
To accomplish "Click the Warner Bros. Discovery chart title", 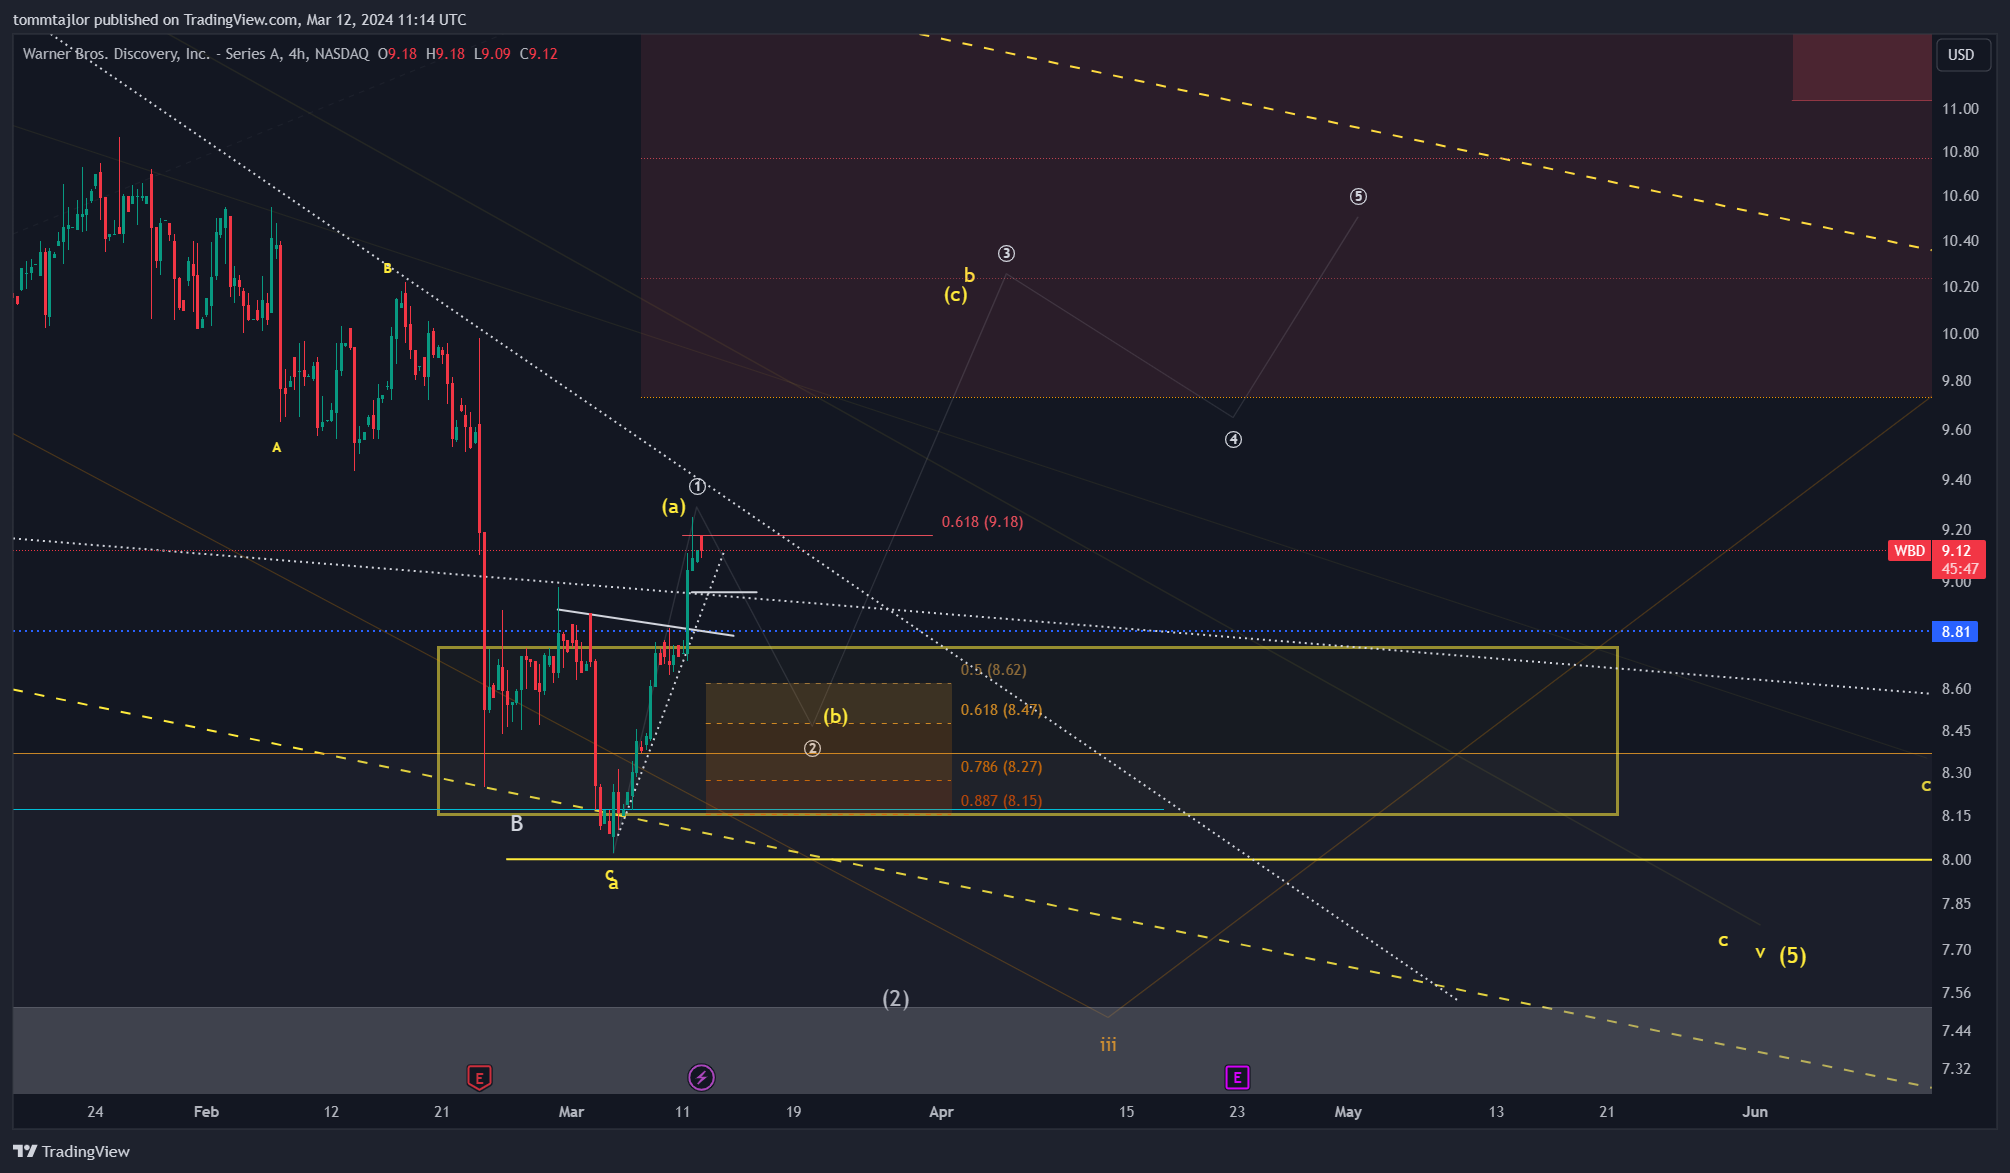I will pyautogui.click(x=196, y=54).
